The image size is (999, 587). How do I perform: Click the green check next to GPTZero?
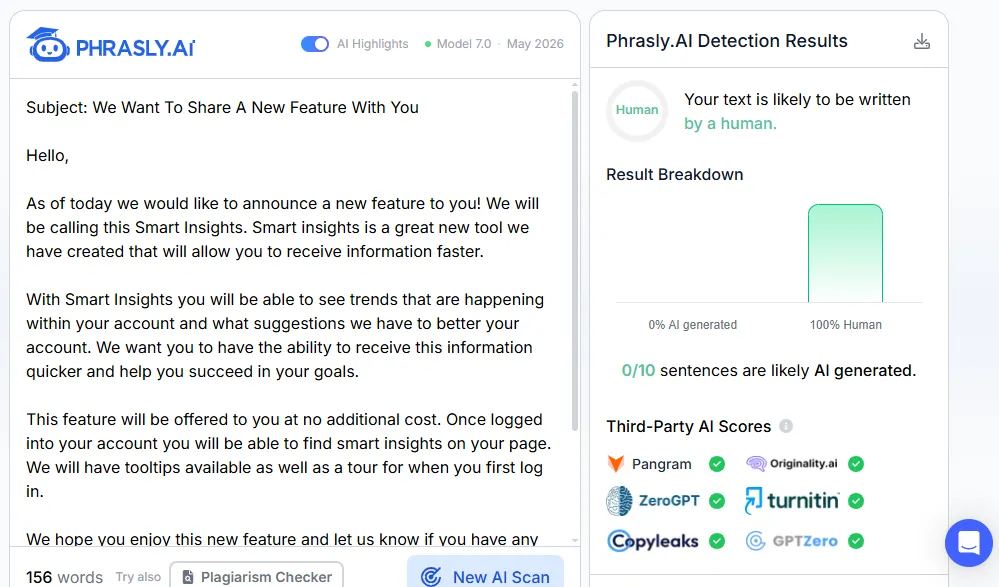point(856,541)
